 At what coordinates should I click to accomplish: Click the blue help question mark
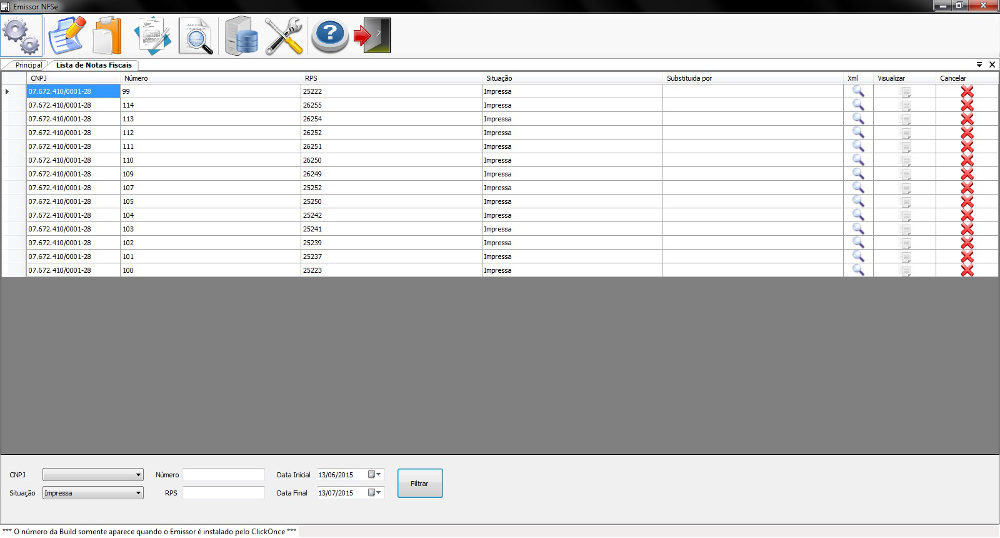coord(329,35)
